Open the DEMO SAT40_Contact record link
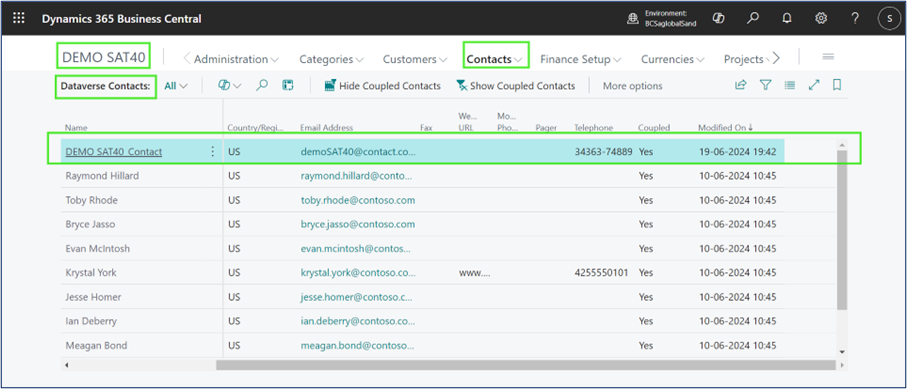The image size is (907, 389). pos(113,152)
